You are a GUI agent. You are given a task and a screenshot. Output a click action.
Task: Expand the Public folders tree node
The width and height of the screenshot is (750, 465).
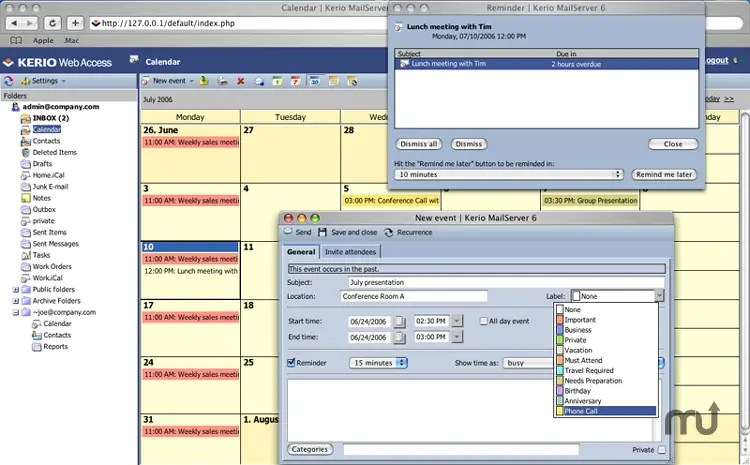pyautogui.click(x=16, y=289)
